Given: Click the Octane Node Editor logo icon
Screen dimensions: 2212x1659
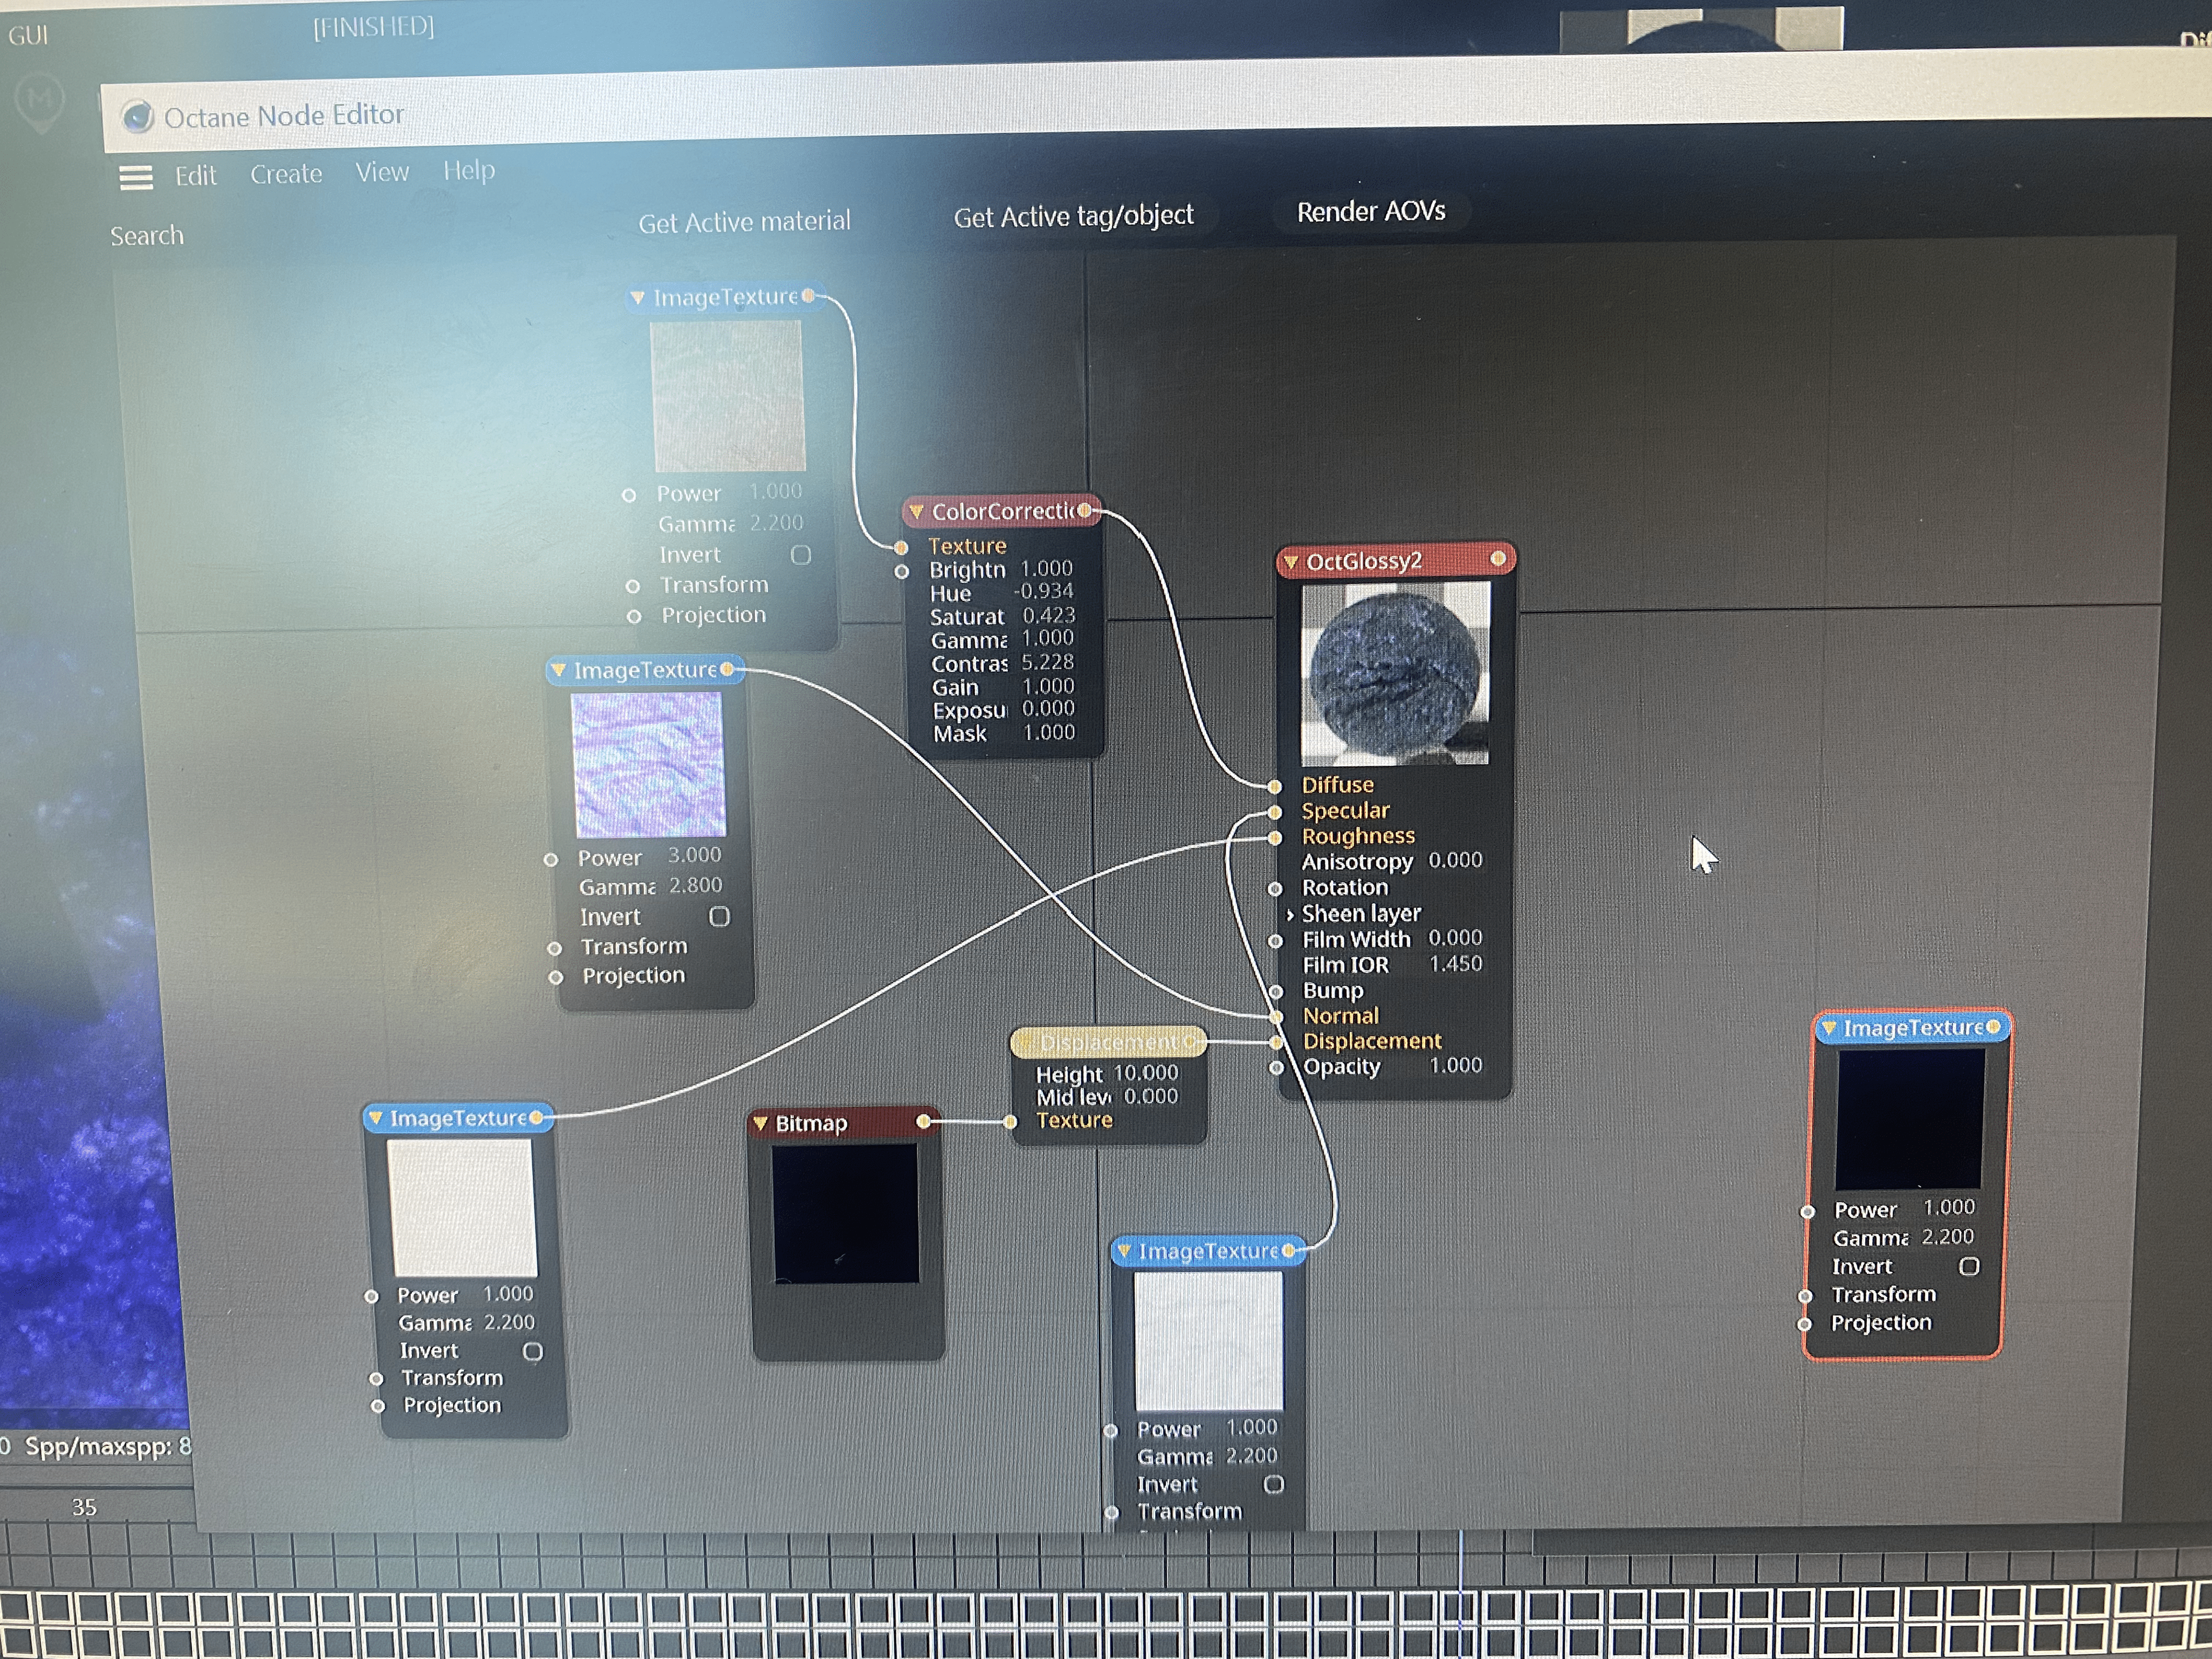Looking at the screenshot, I should pos(137,117).
